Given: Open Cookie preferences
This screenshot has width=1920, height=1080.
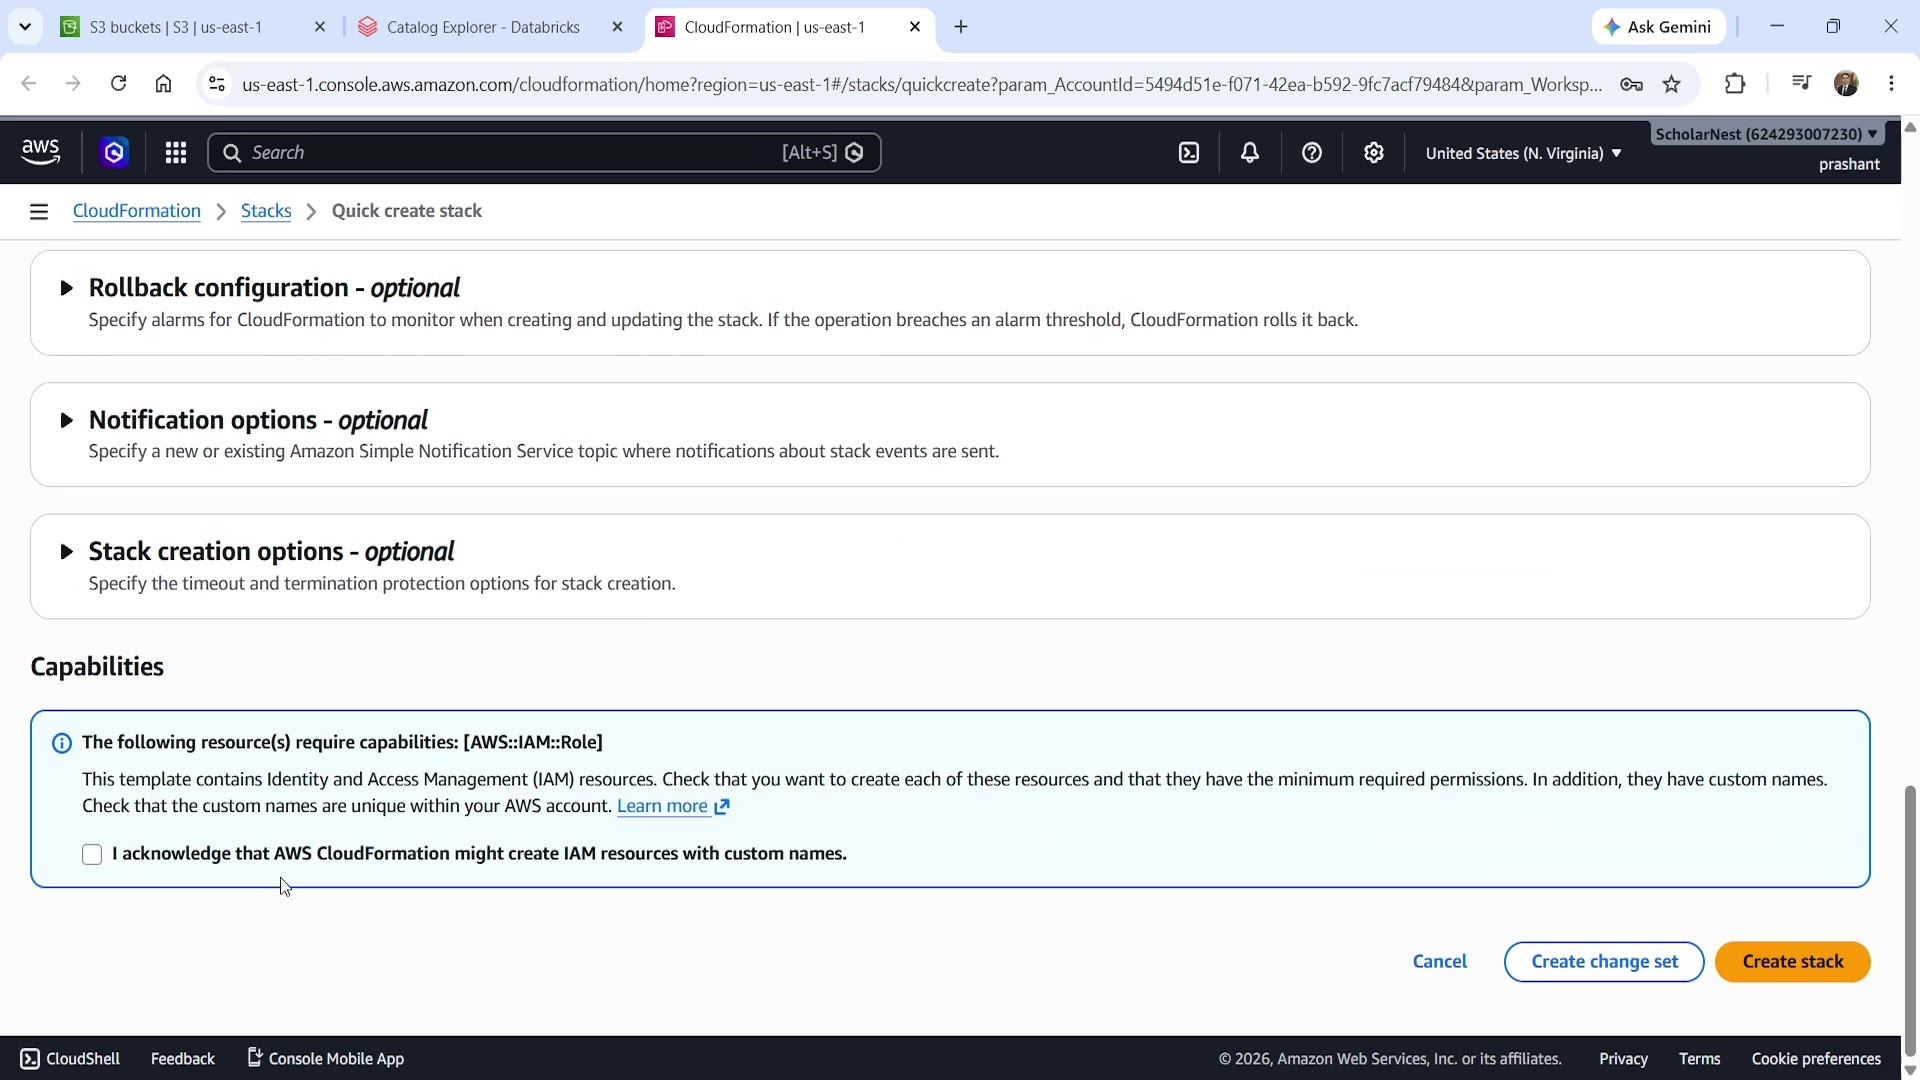Looking at the screenshot, I should tap(1816, 1058).
